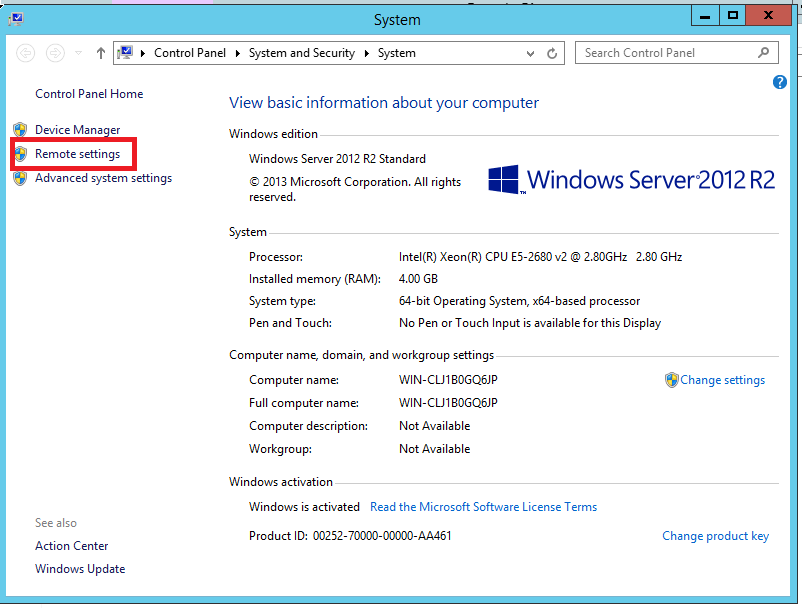Click the shield icon beside Device Manager
Viewport: 802px width, 608px height.
[x=20, y=129]
